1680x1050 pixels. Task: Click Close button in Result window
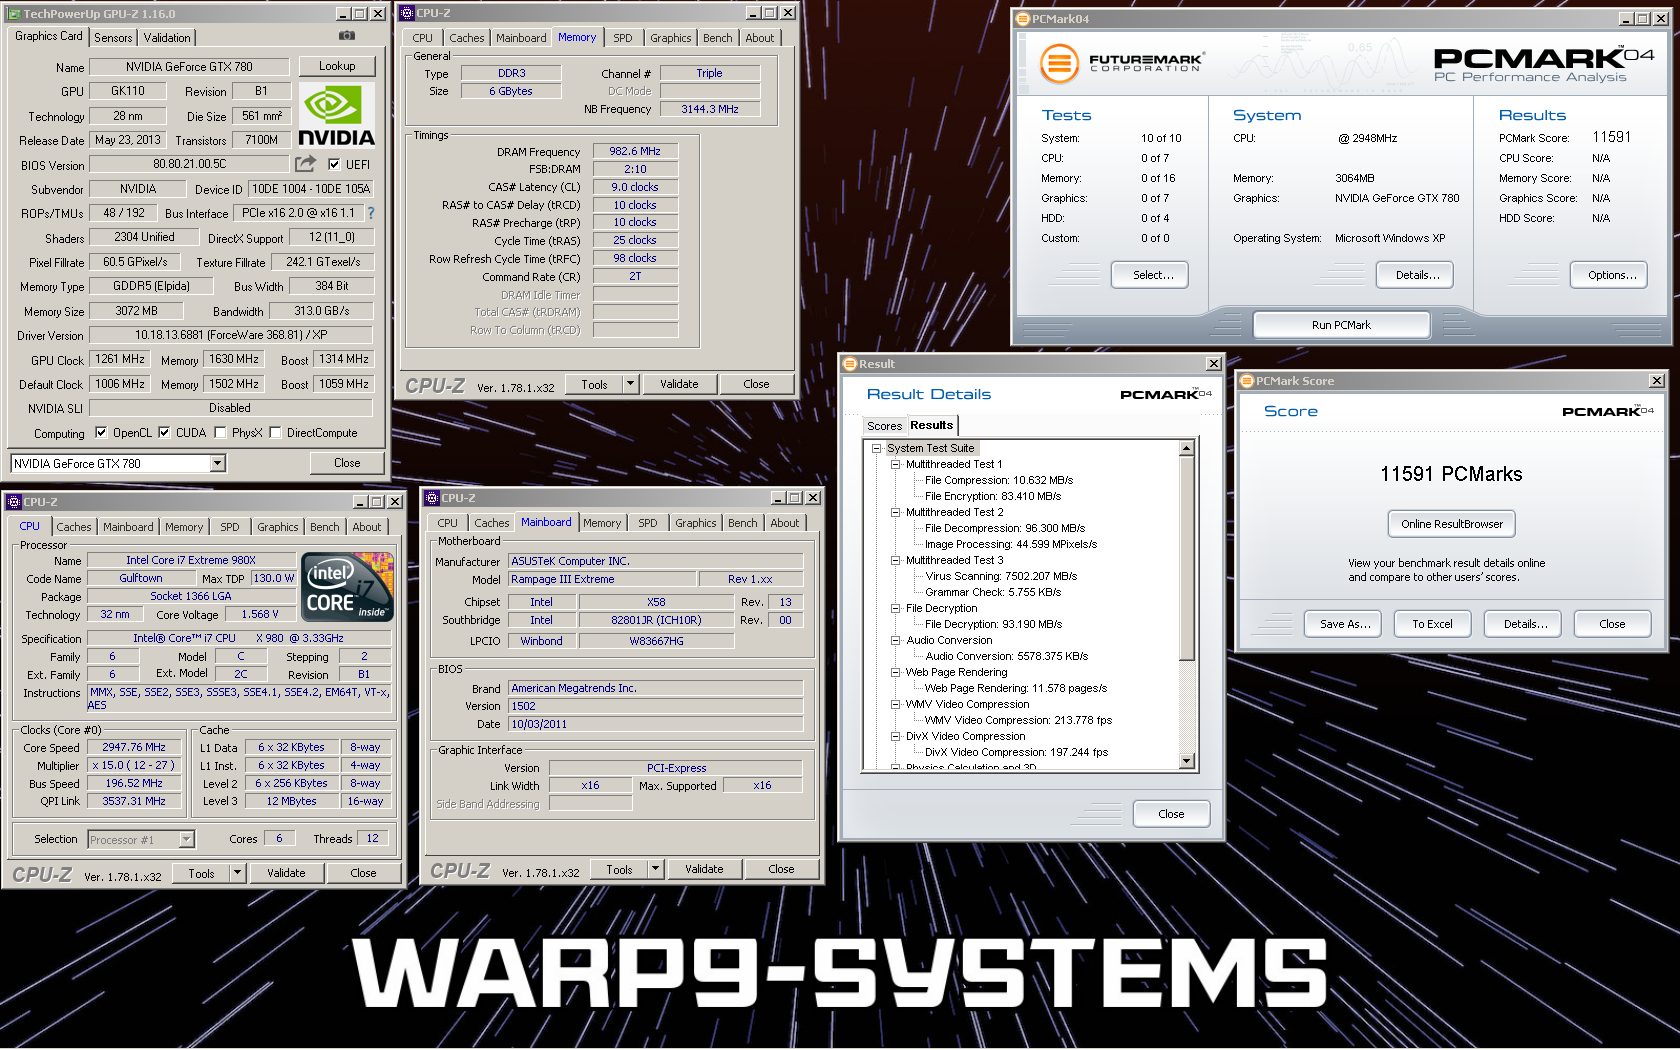(x=1171, y=814)
